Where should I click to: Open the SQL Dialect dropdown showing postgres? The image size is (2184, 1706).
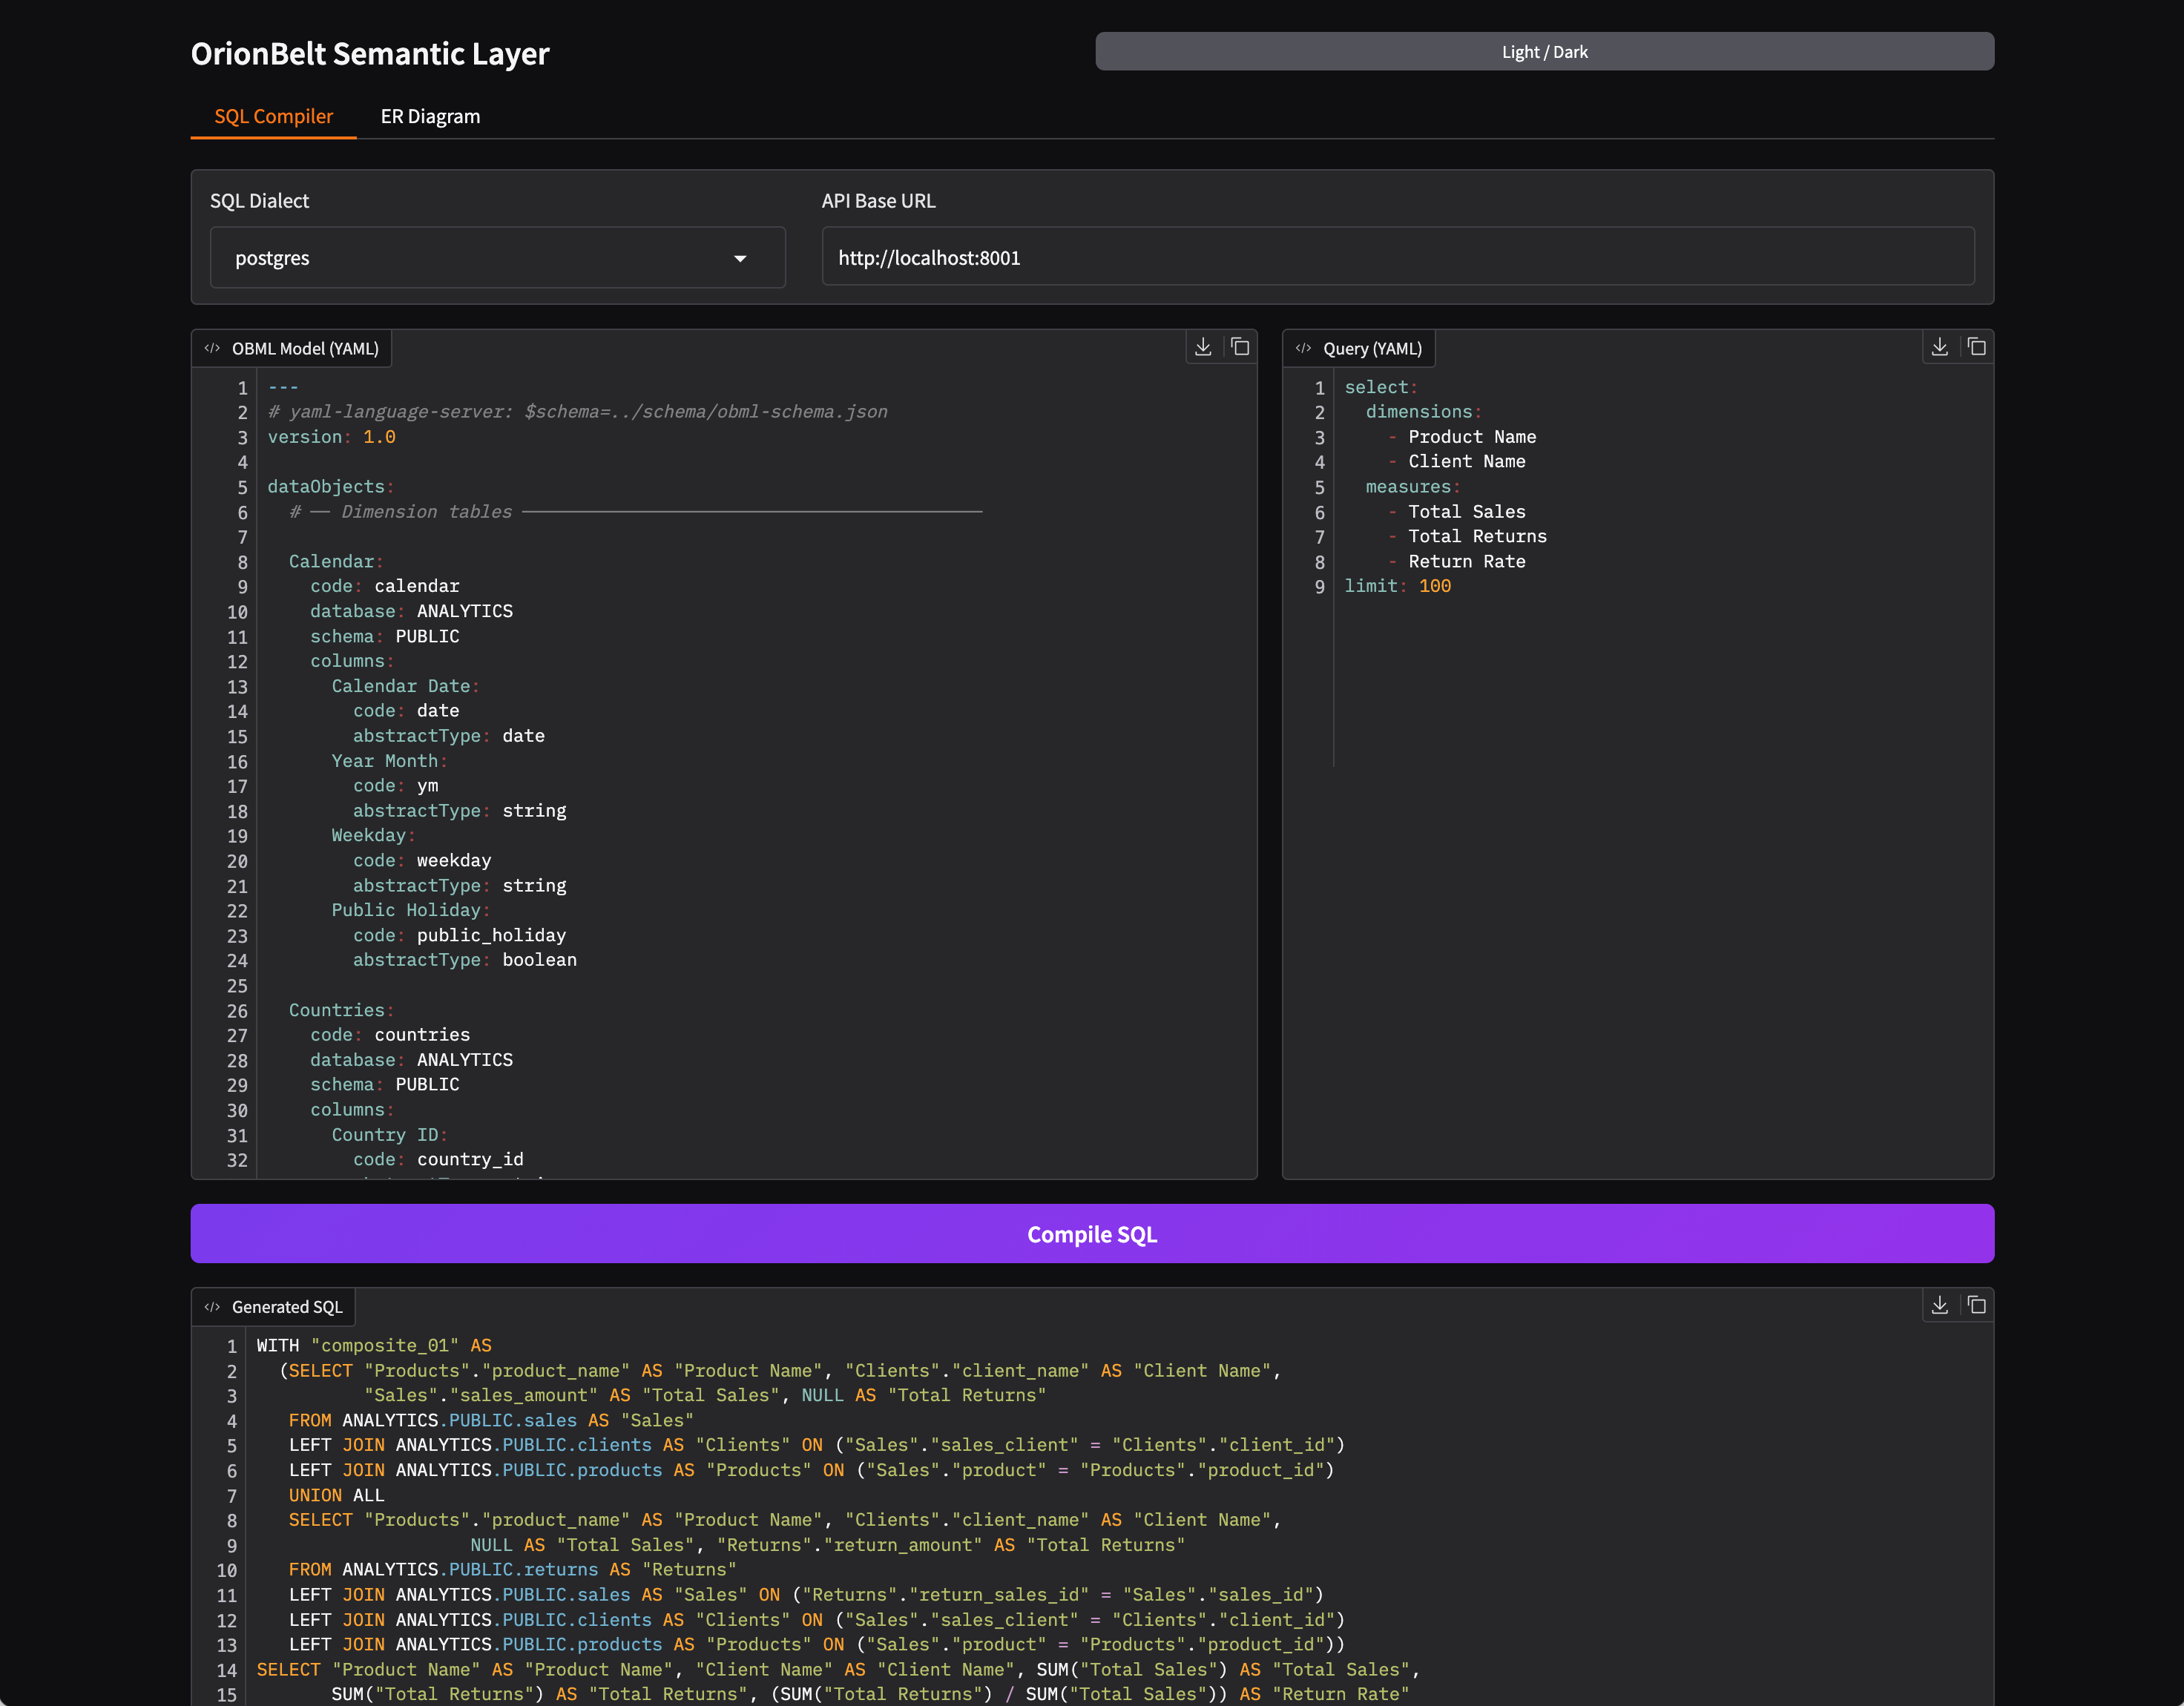pyautogui.click(x=497, y=257)
